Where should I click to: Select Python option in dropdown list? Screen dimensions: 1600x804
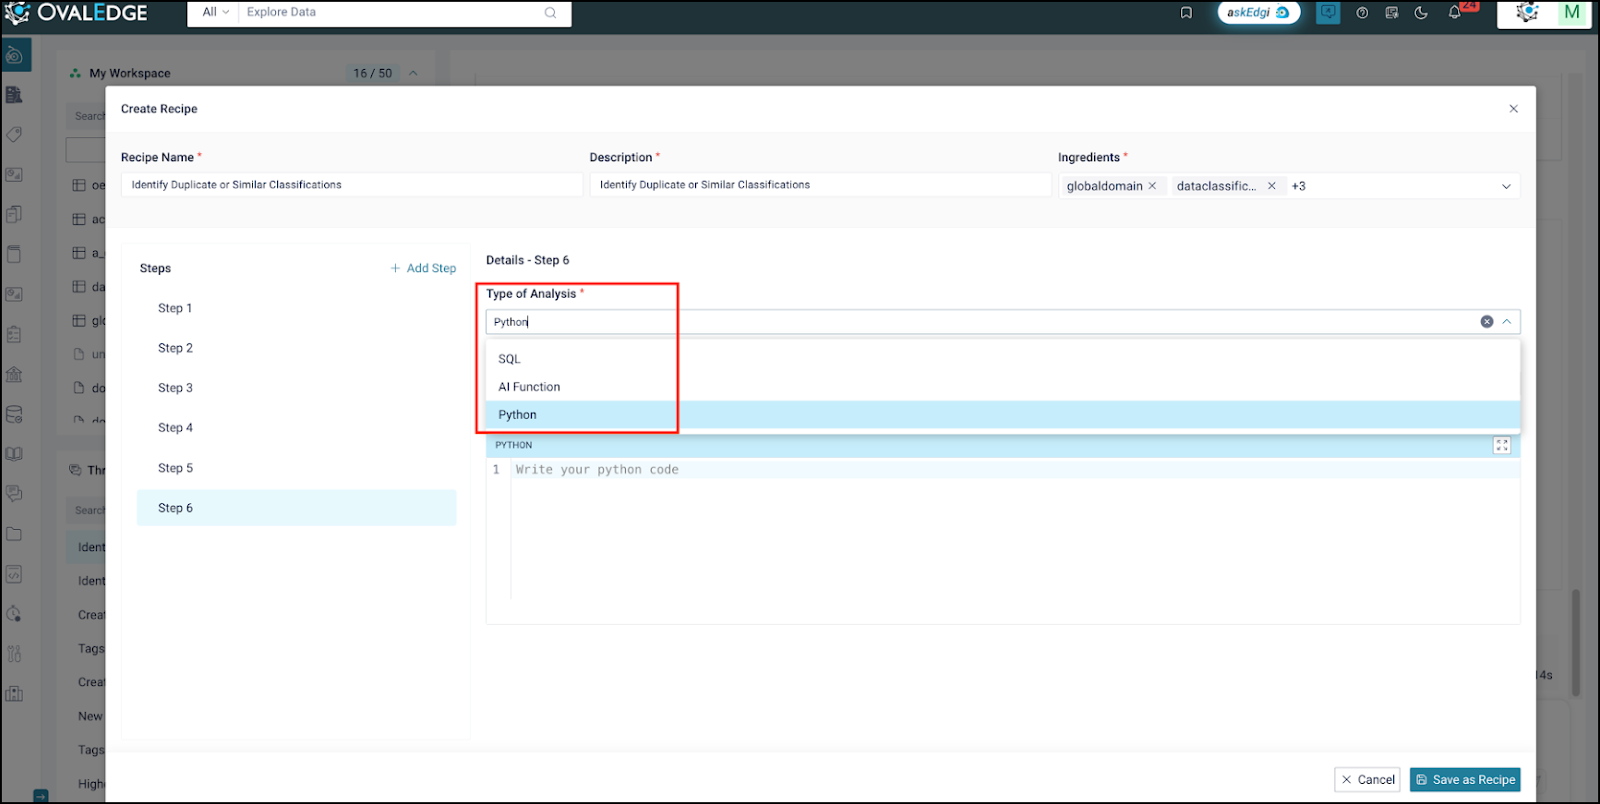tap(518, 415)
